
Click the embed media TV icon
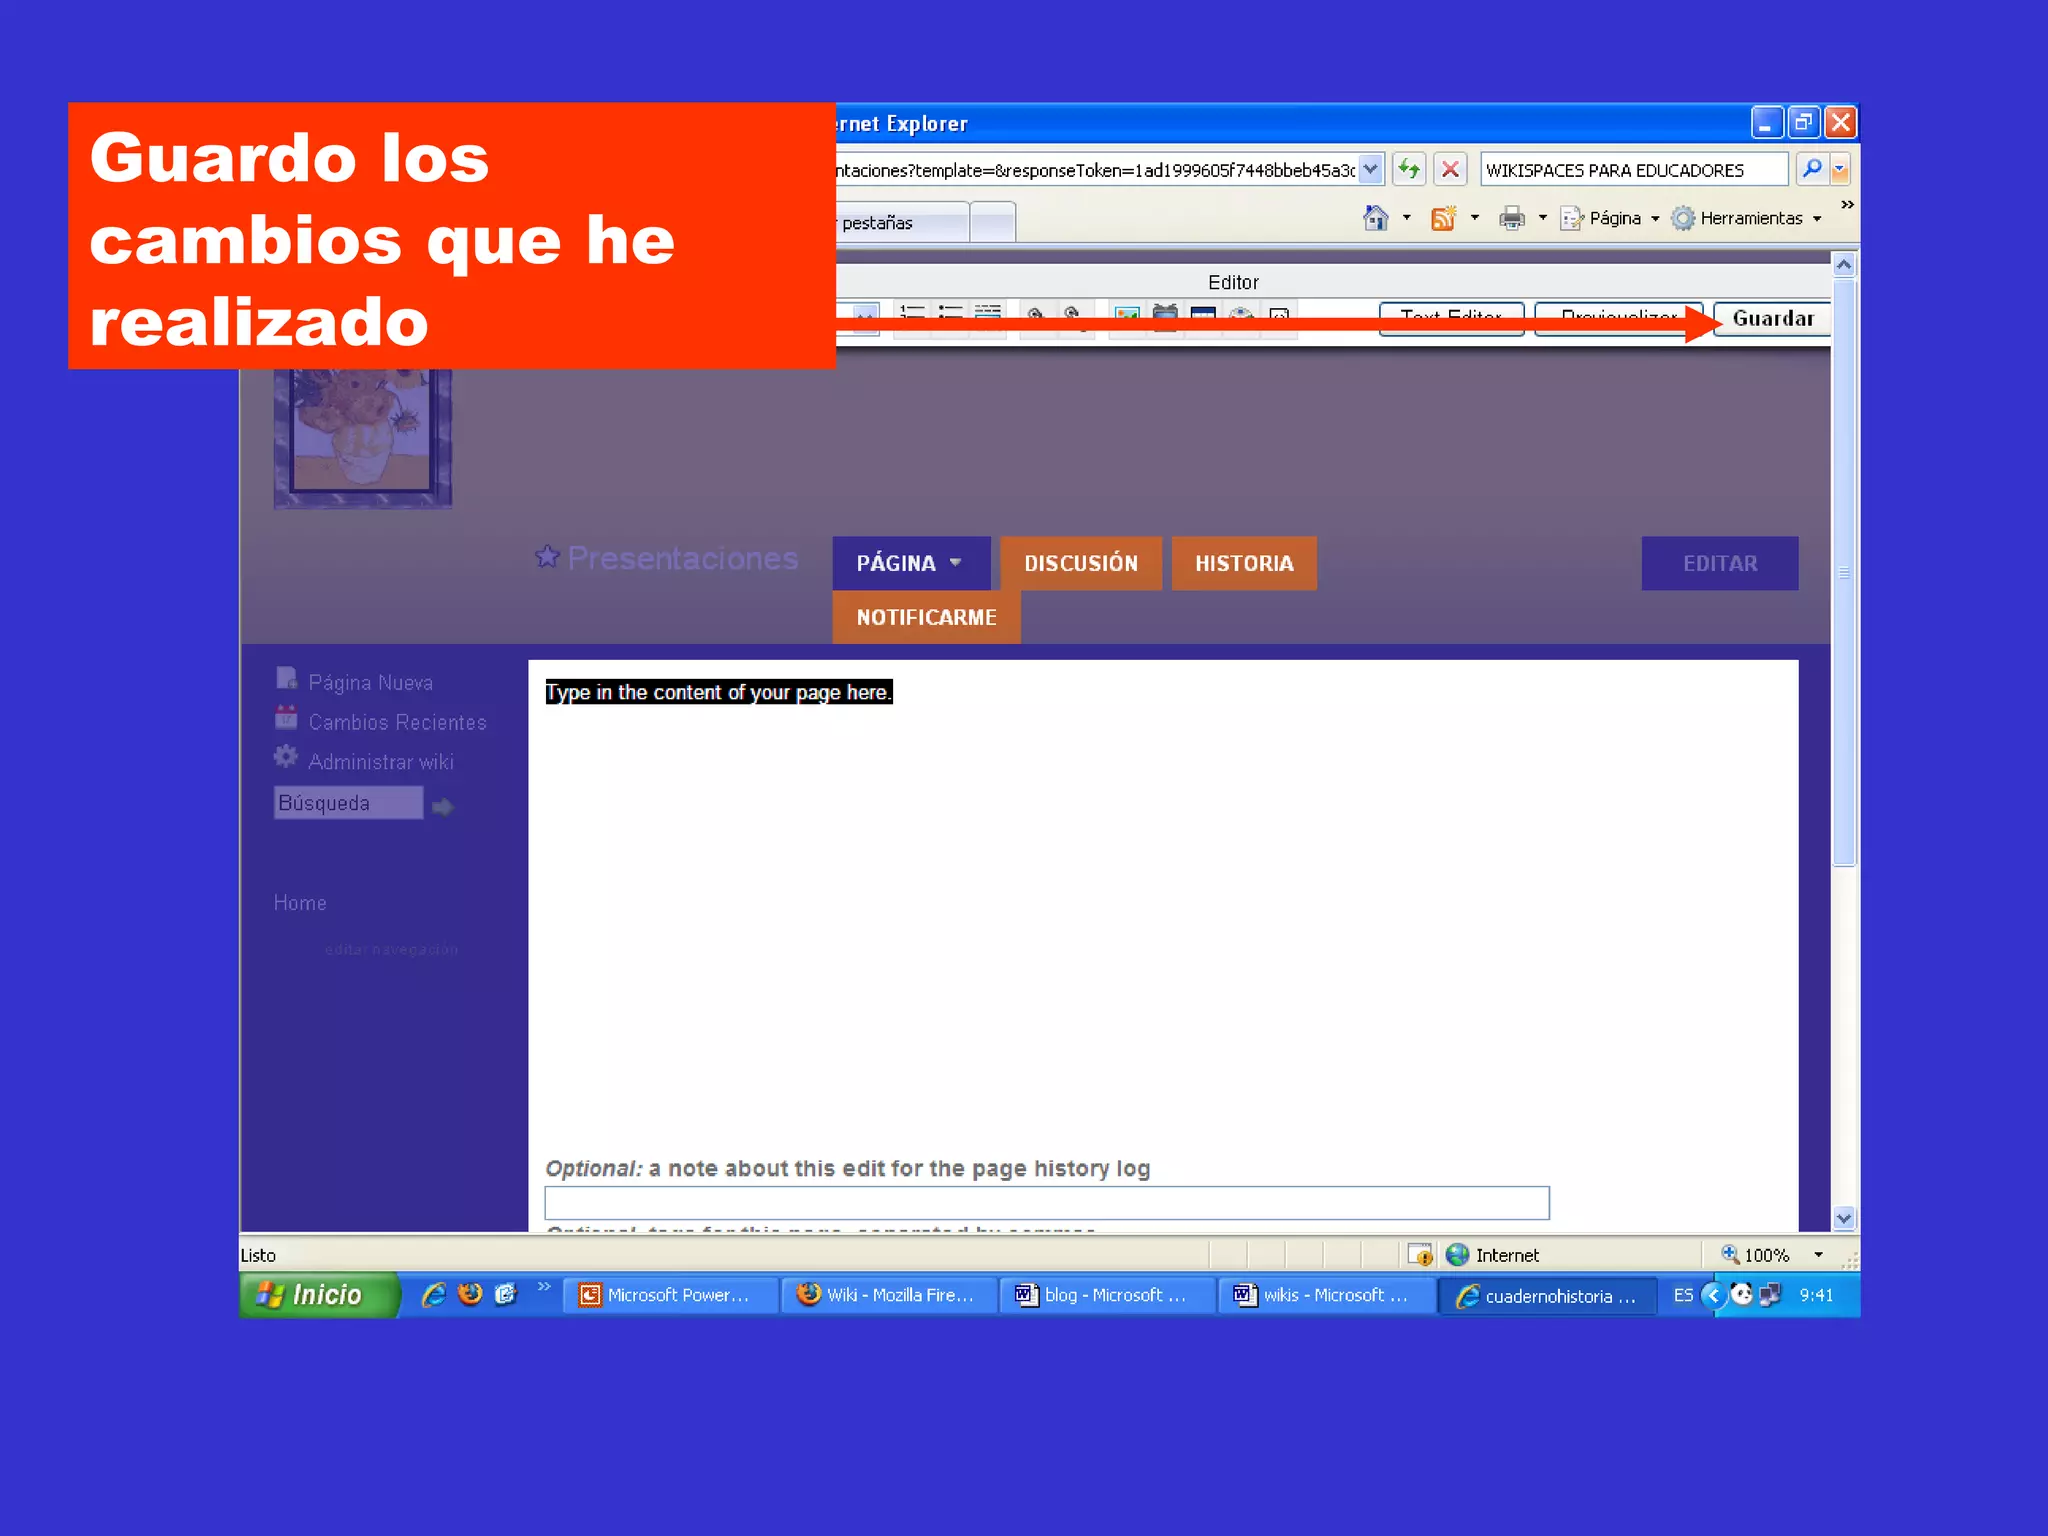(1165, 317)
